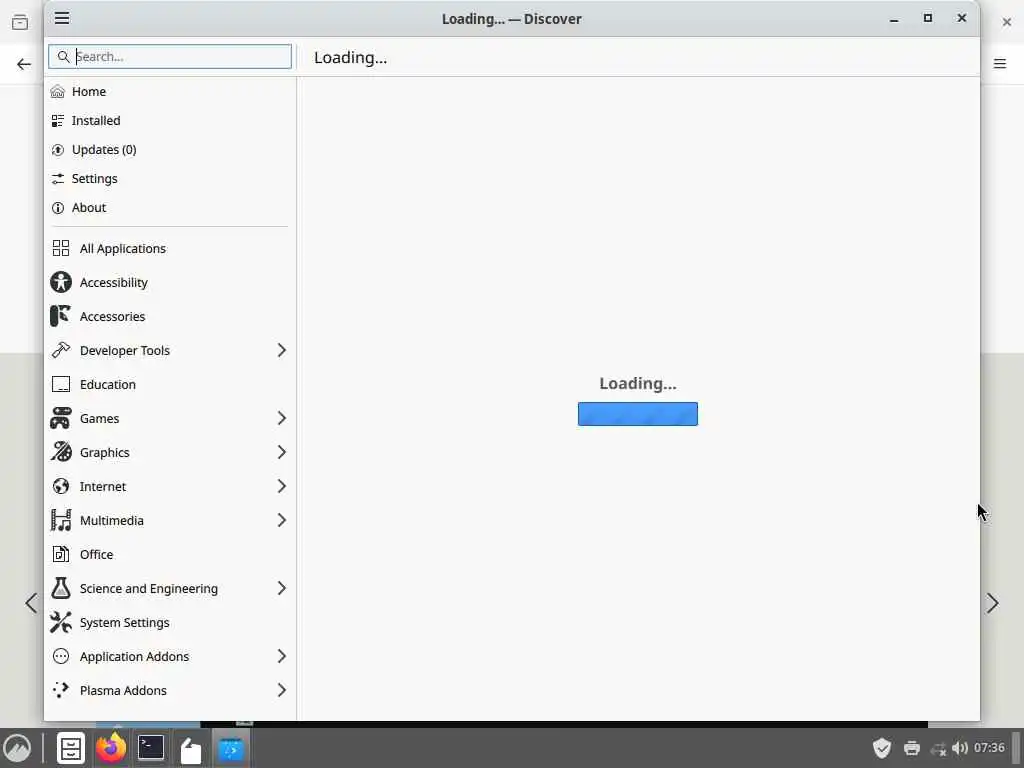Open the volume tray icon

[959, 748]
